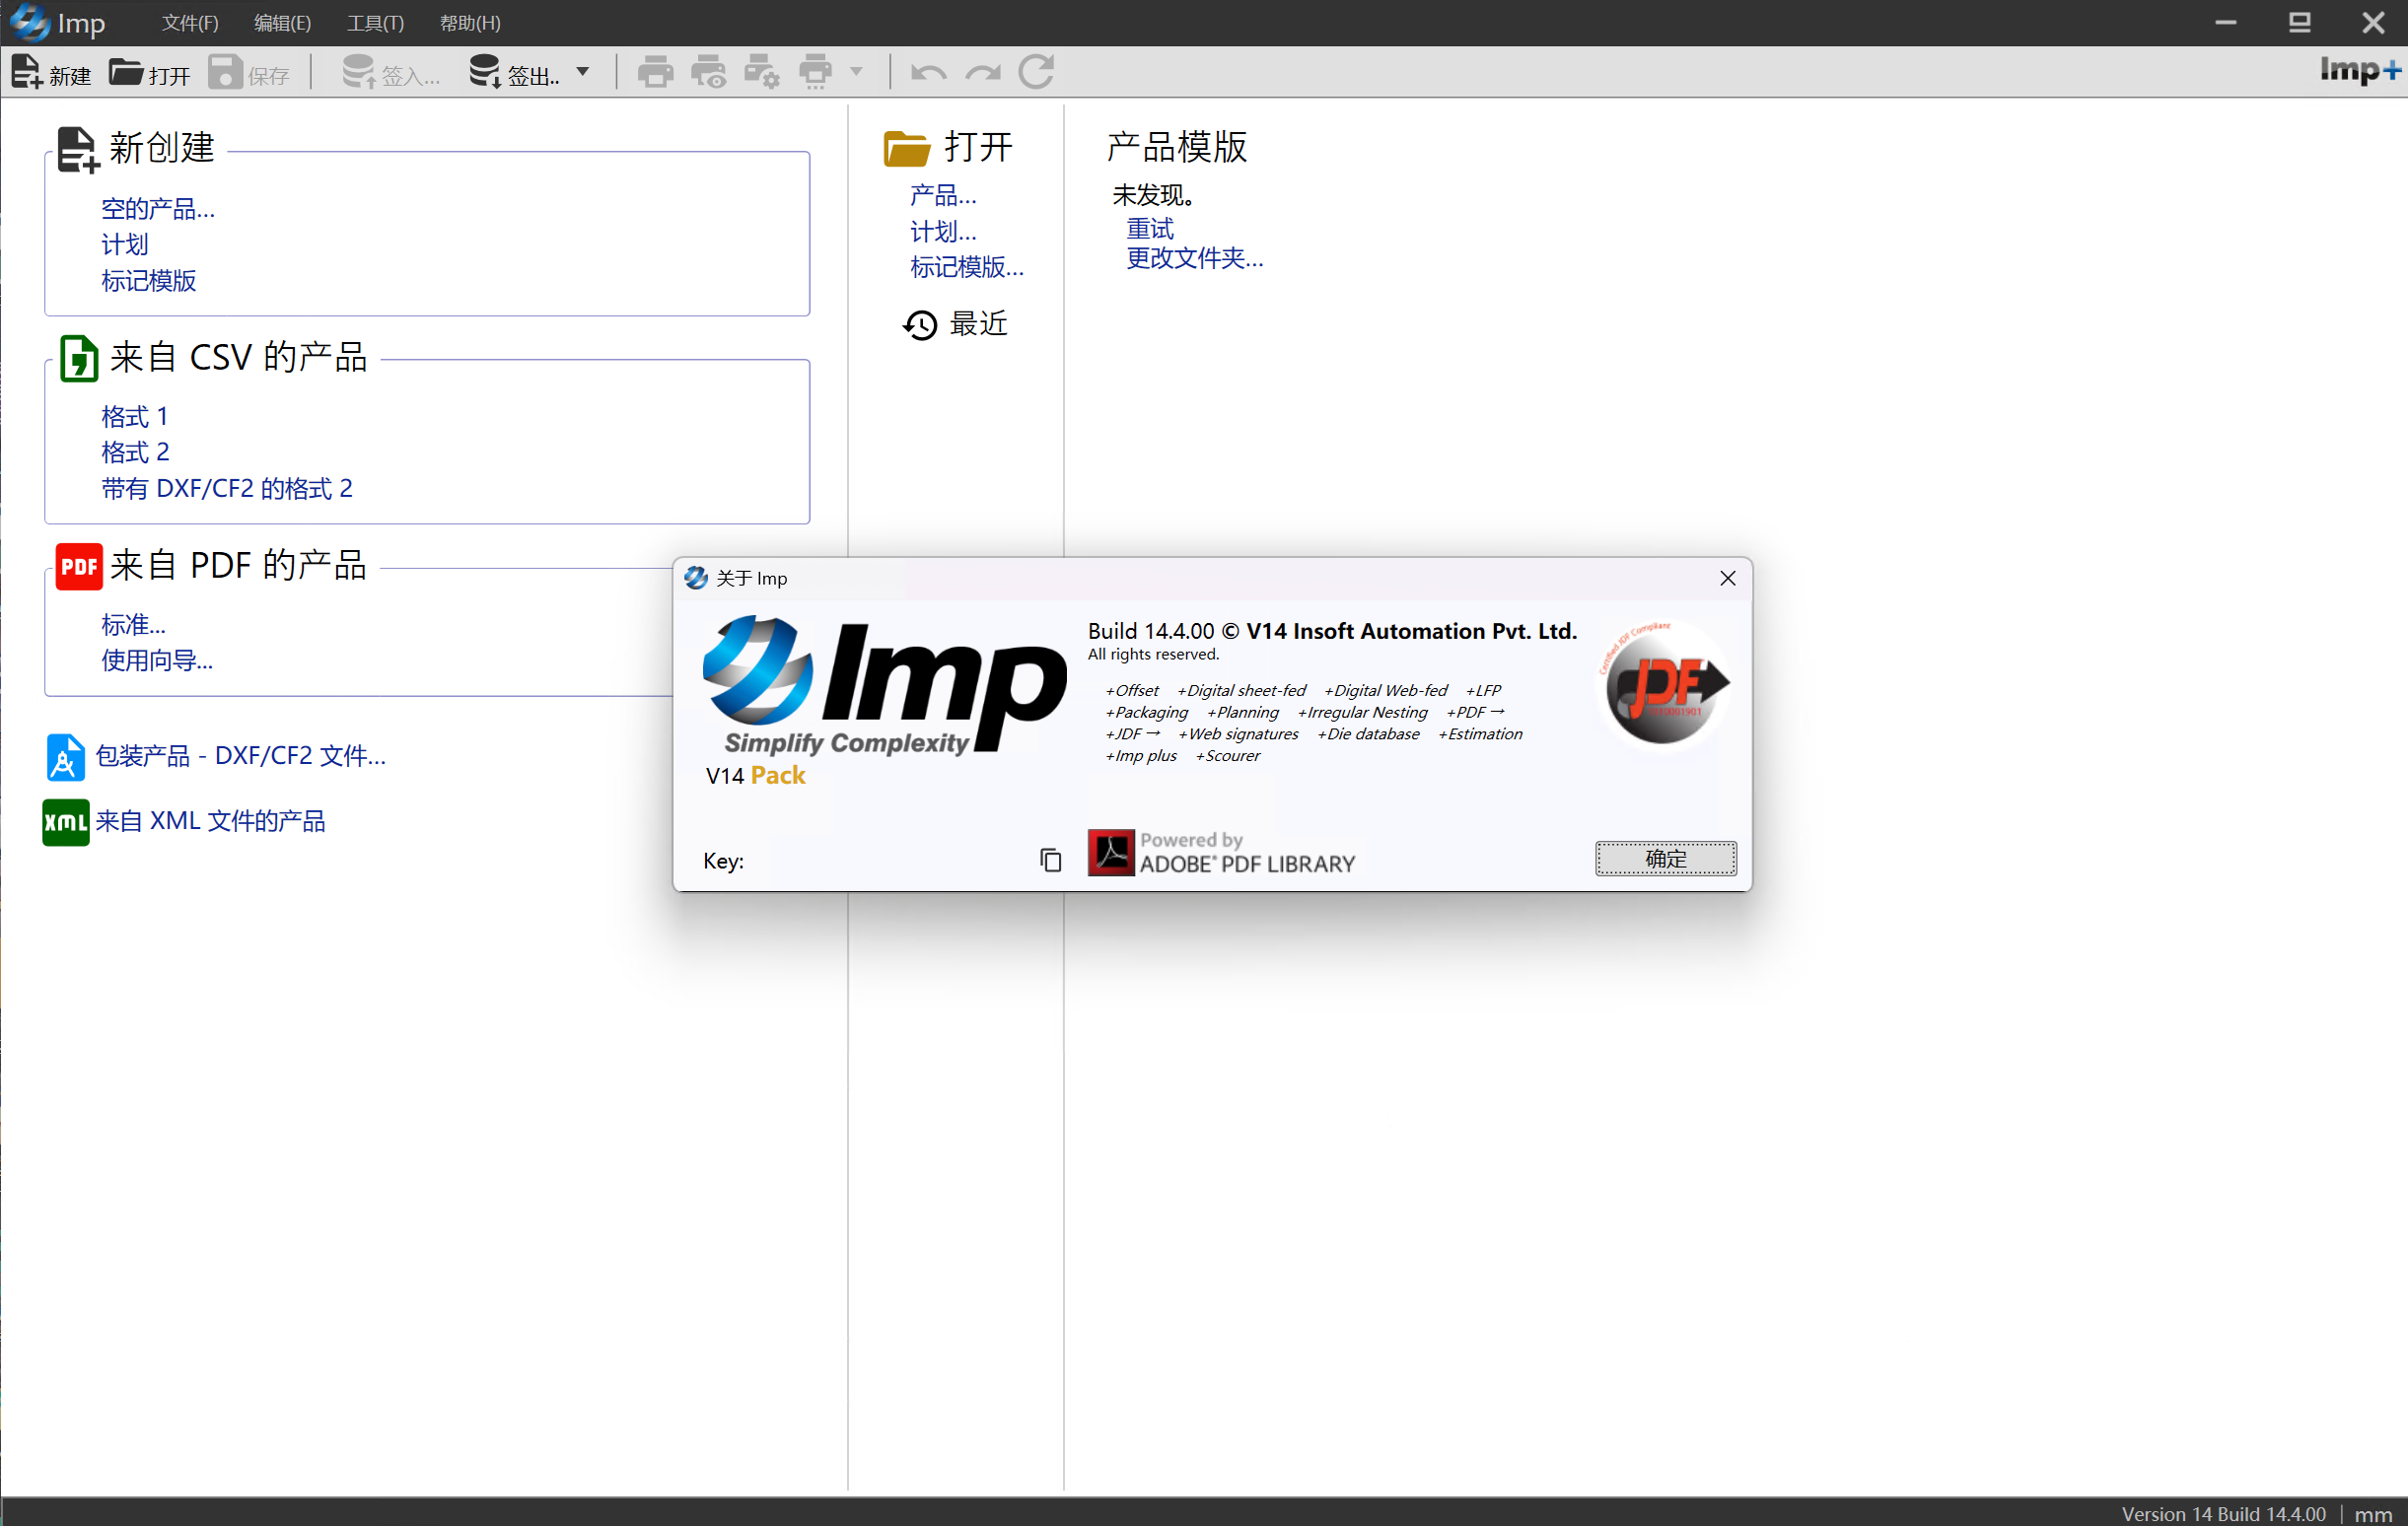This screenshot has width=2408, height=1526.
Task: Click the DXF/CF2 packaging file icon
Action: (65, 757)
